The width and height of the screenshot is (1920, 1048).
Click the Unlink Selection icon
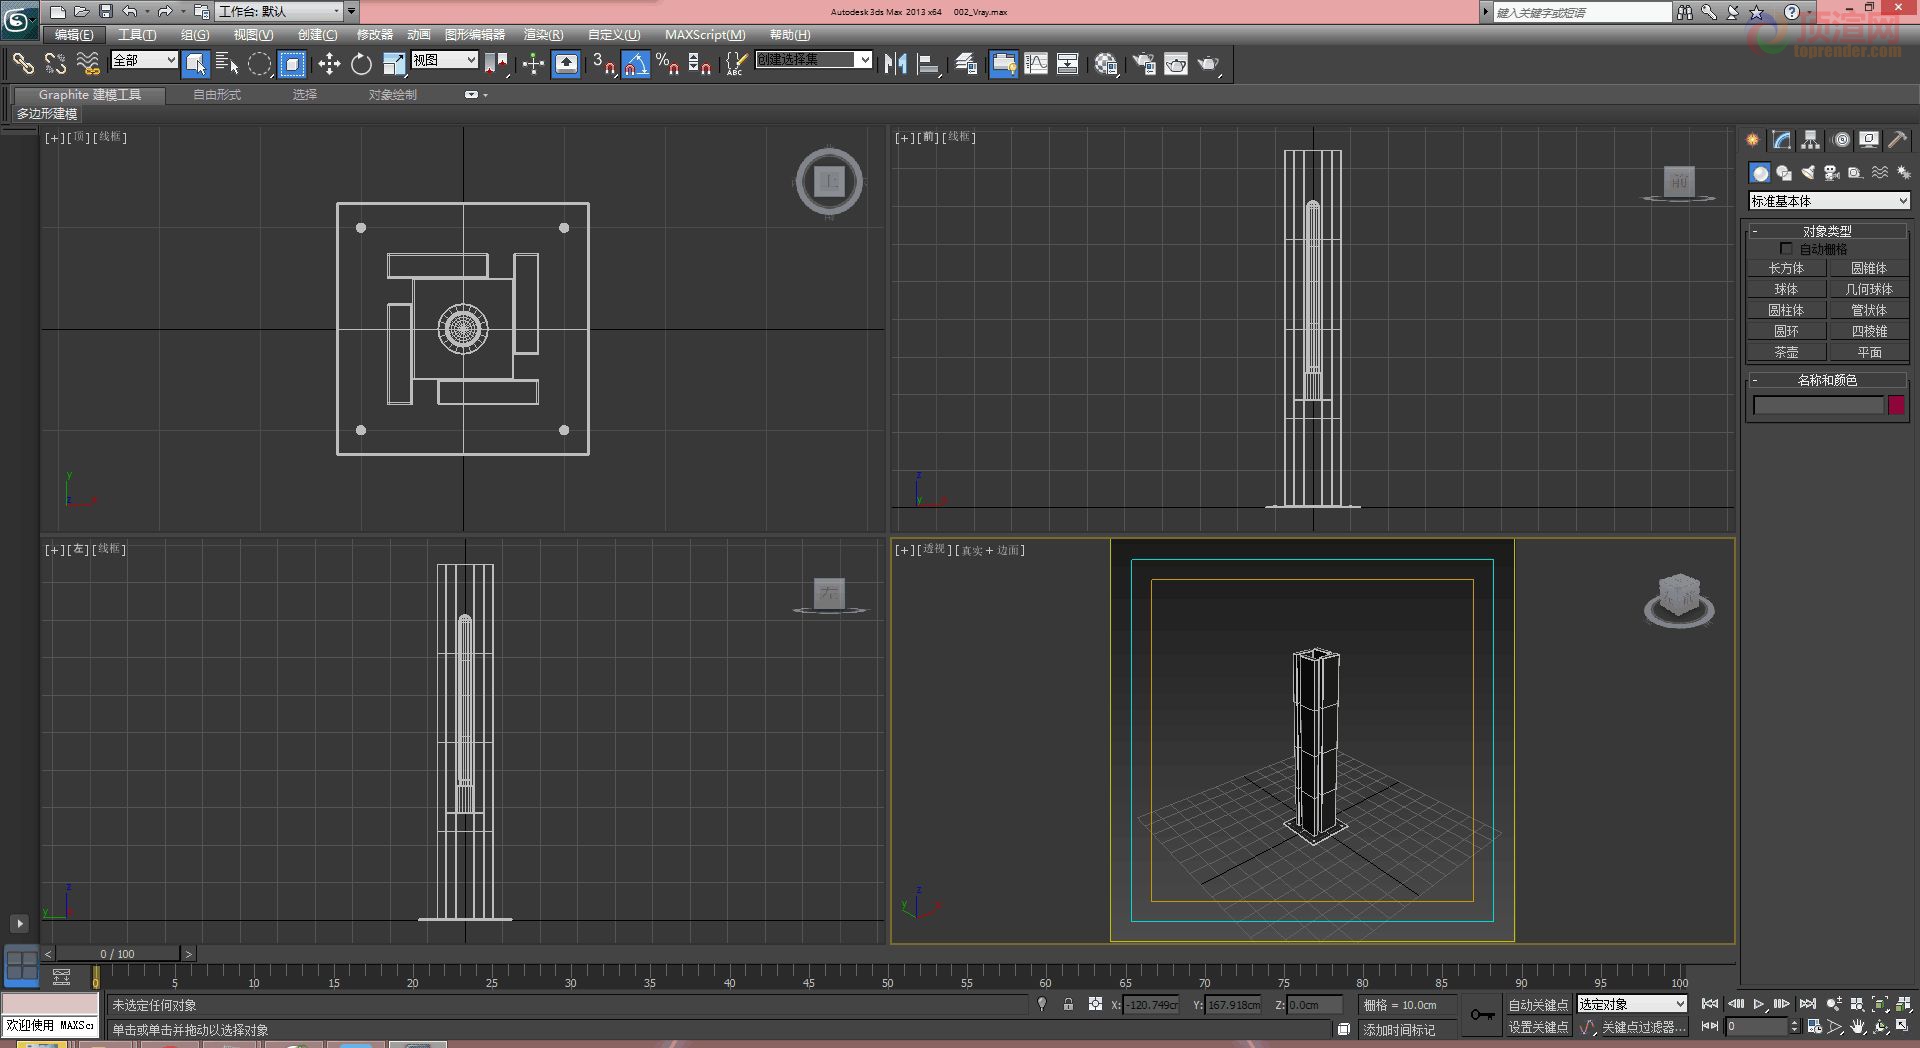click(55, 64)
